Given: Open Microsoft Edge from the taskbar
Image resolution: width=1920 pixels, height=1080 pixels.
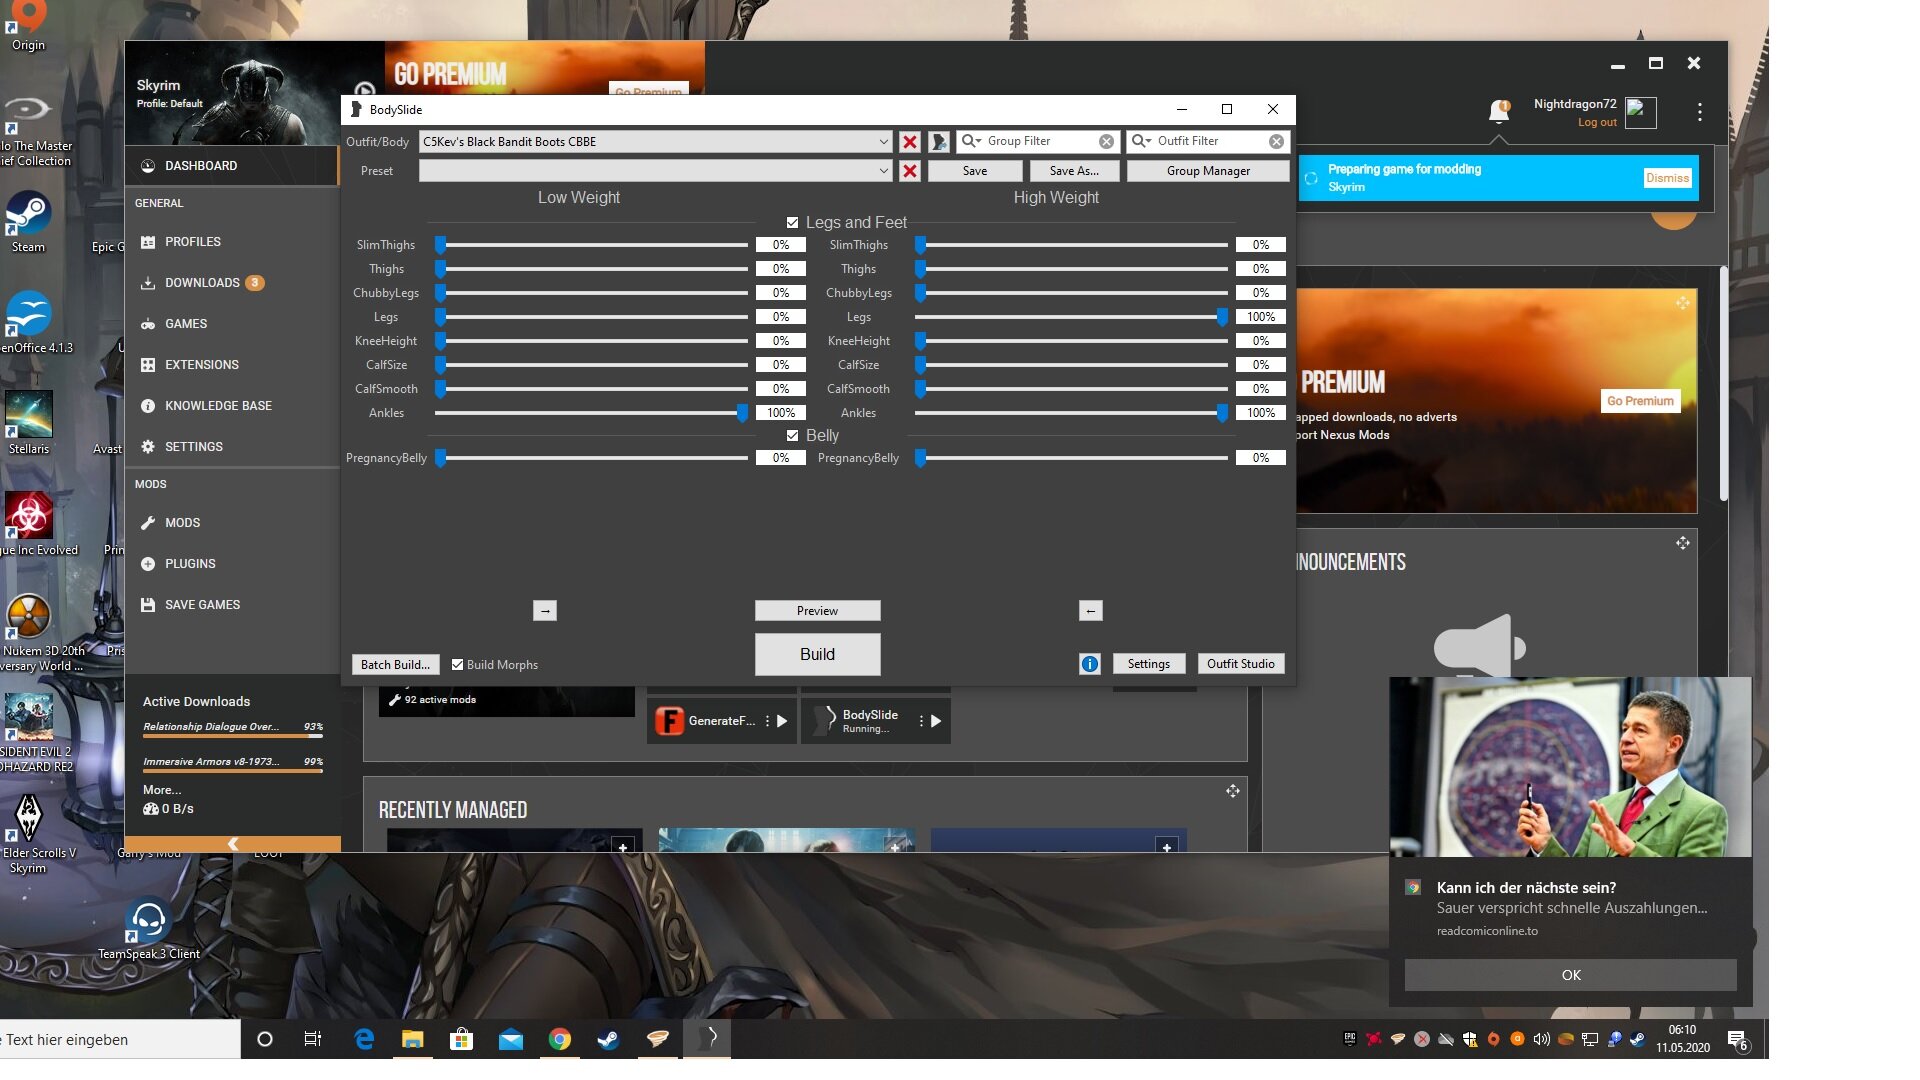Looking at the screenshot, I should 364,1040.
